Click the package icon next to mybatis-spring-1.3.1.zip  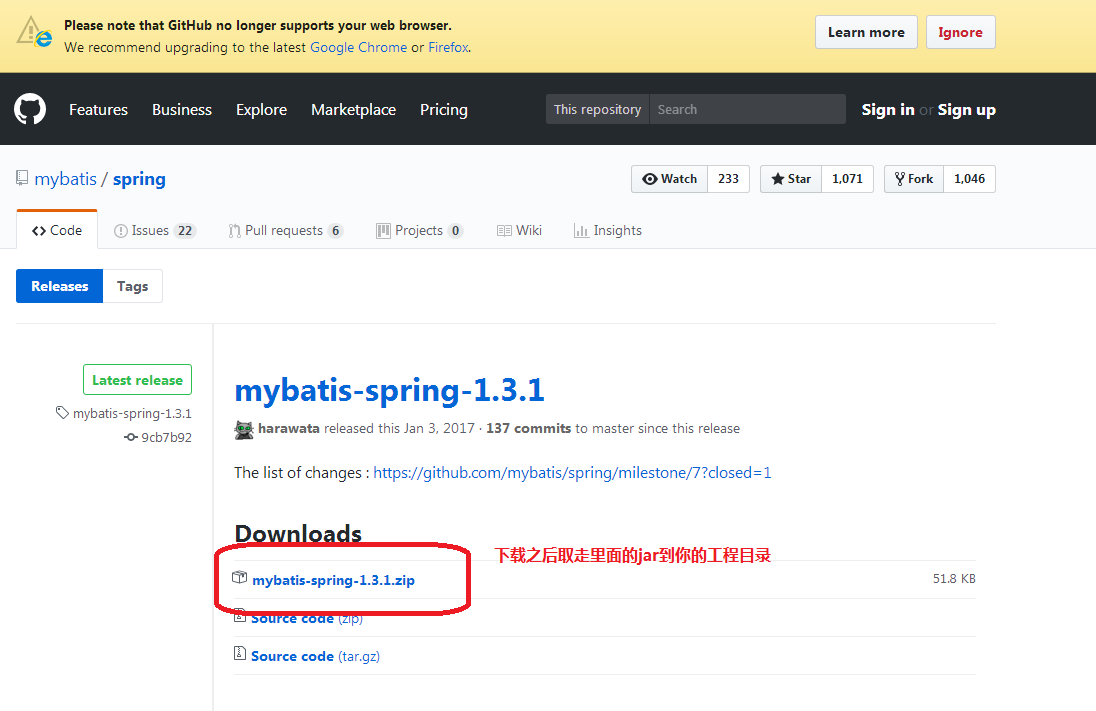pyautogui.click(x=240, y=577)
